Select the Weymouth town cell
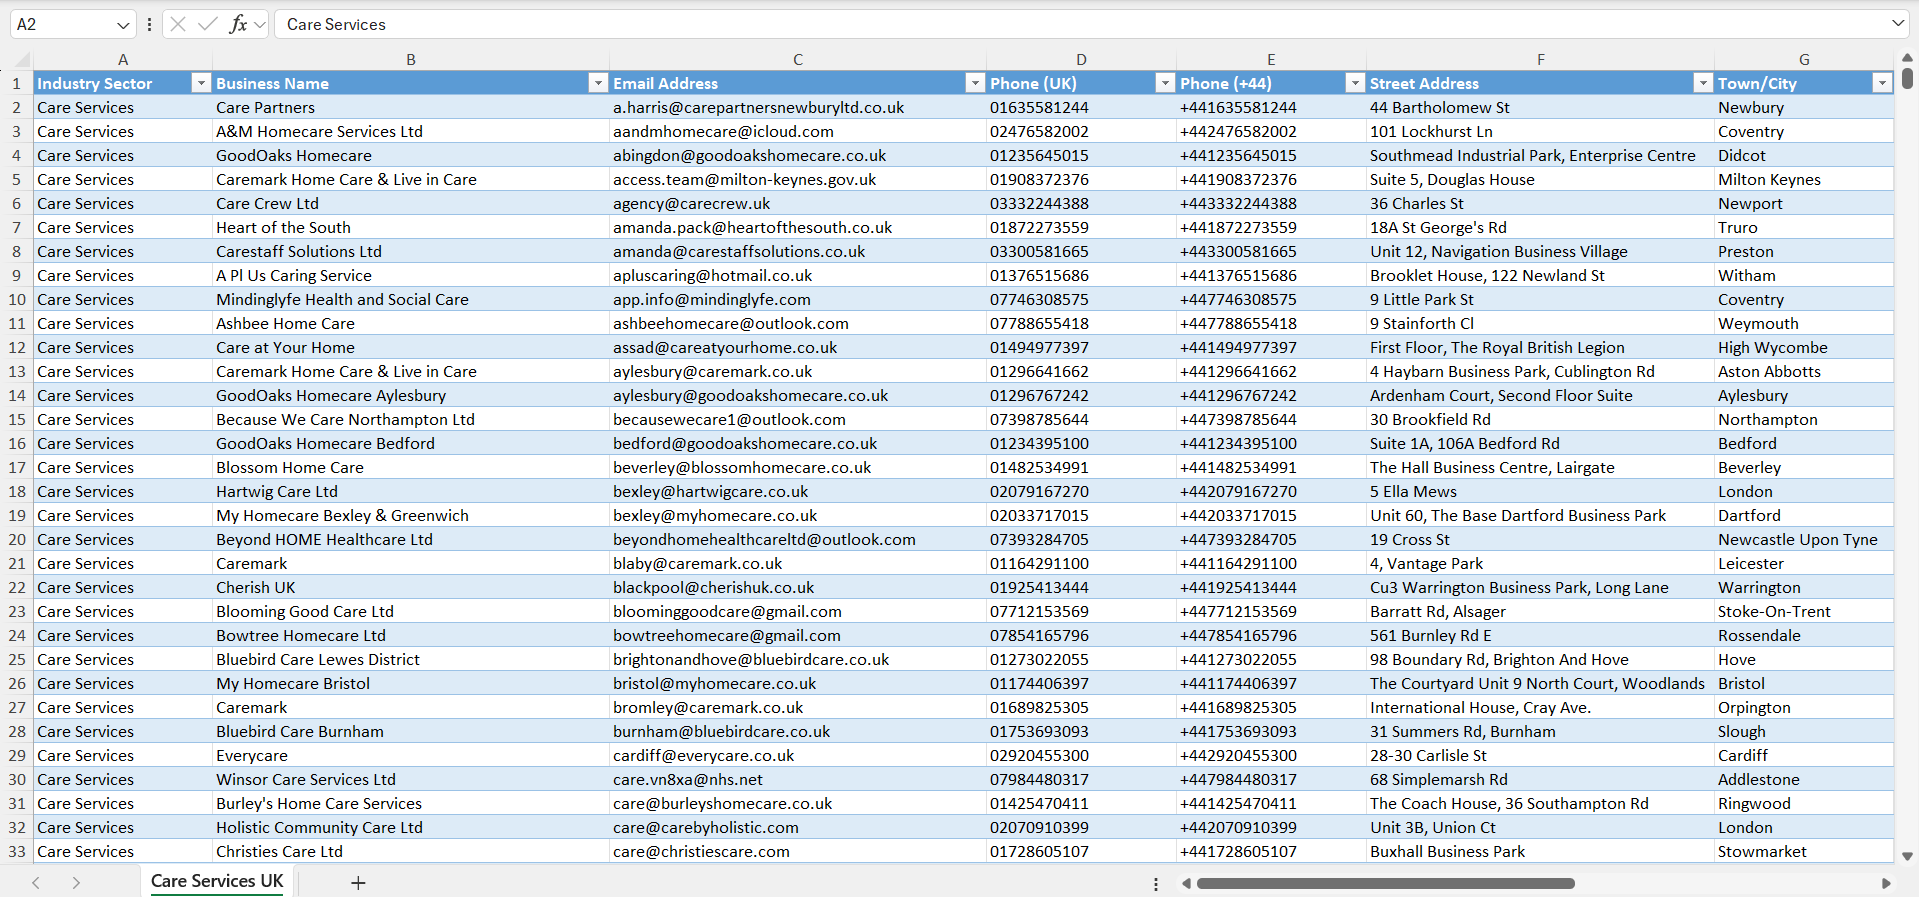 click(1804, 323)
